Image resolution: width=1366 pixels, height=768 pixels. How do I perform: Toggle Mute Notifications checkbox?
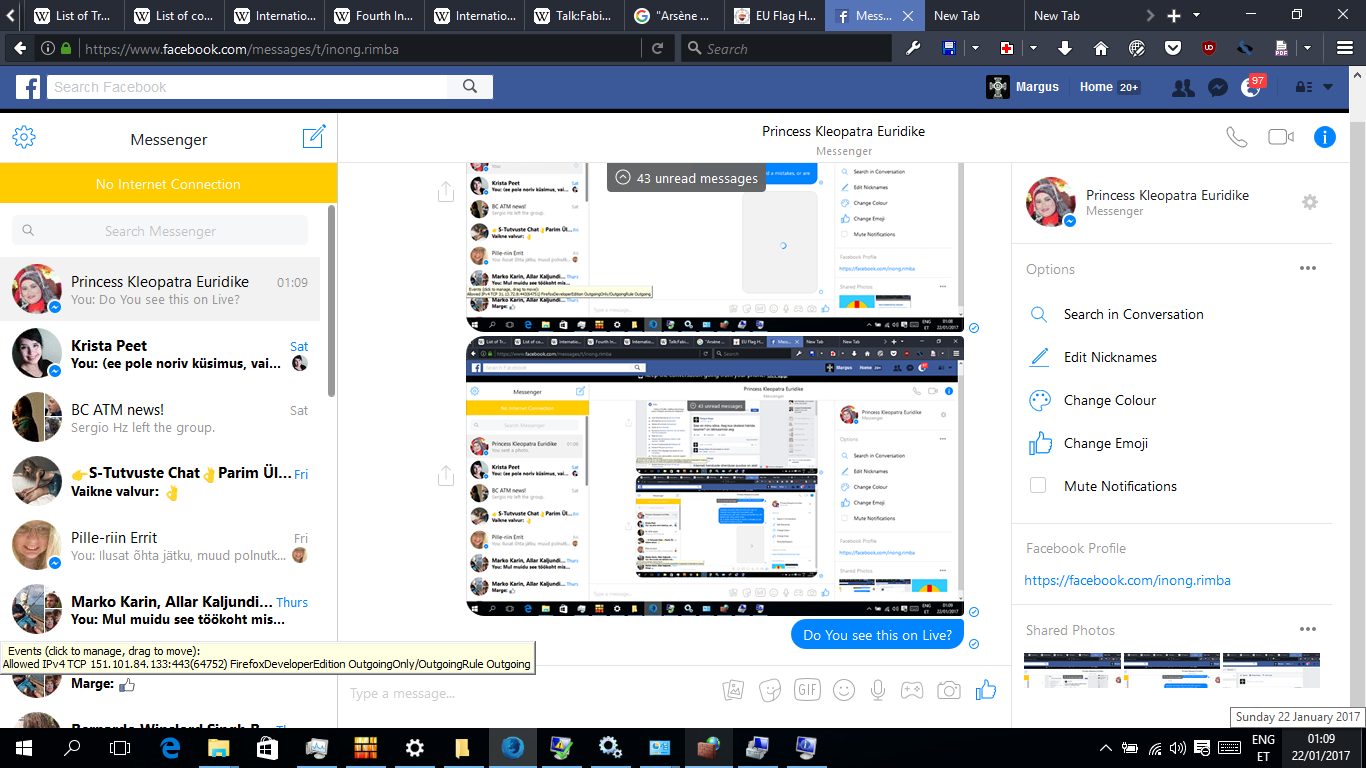pyautogui.click(x=1038, y=486)
